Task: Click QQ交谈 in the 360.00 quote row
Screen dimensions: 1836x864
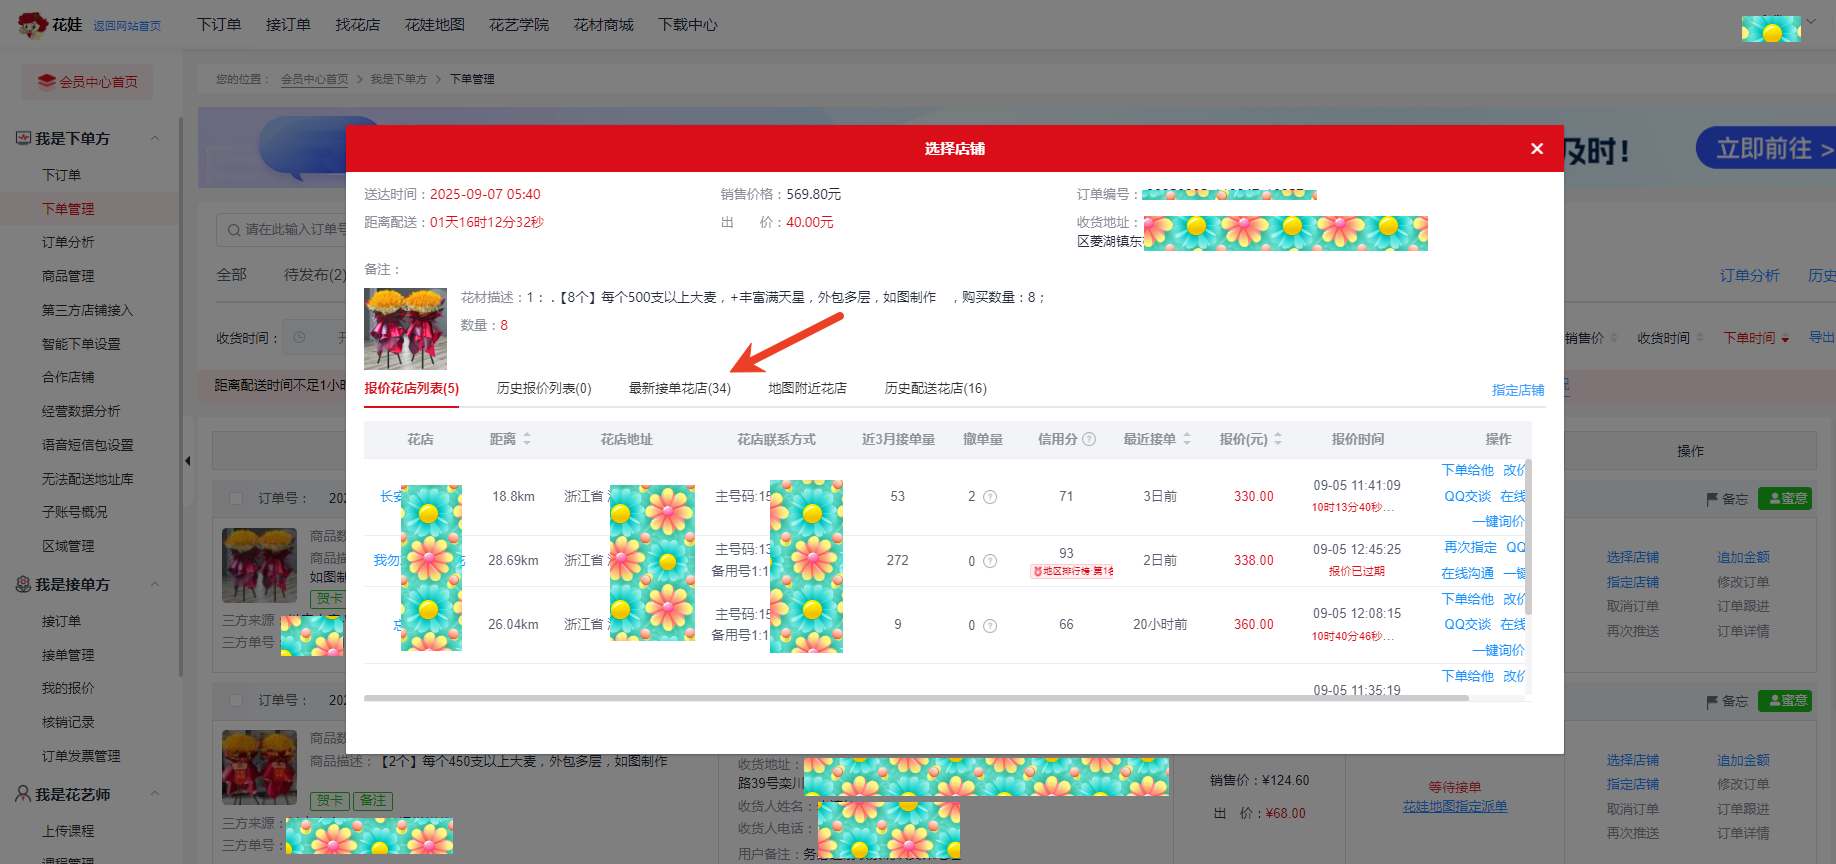Action: pos(1467,624)
